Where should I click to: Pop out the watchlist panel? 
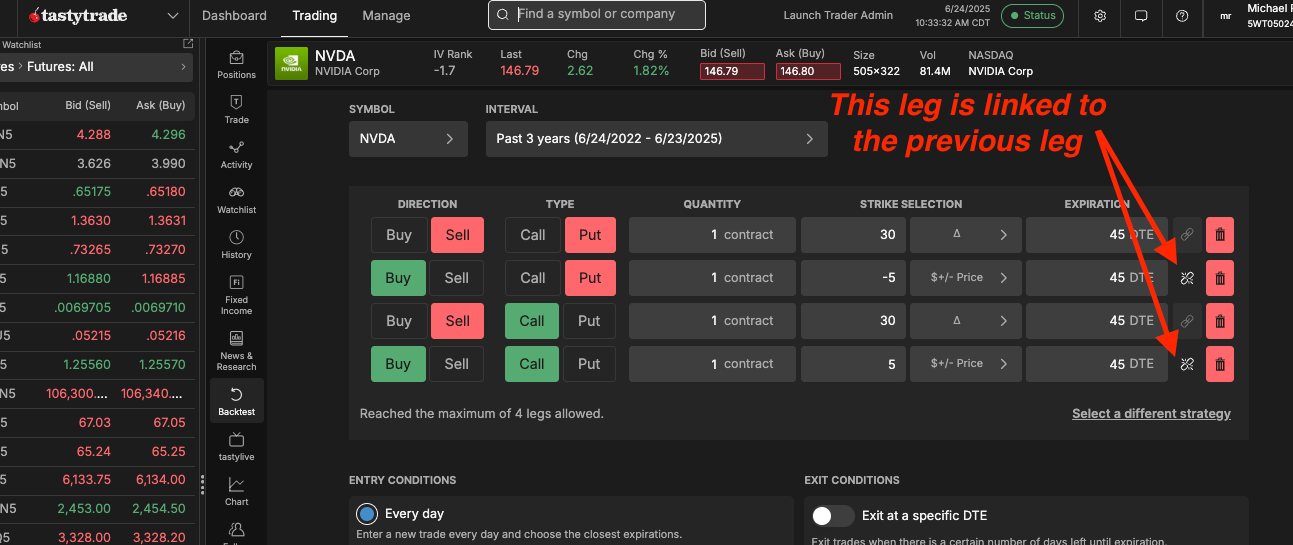click(188, 44)
